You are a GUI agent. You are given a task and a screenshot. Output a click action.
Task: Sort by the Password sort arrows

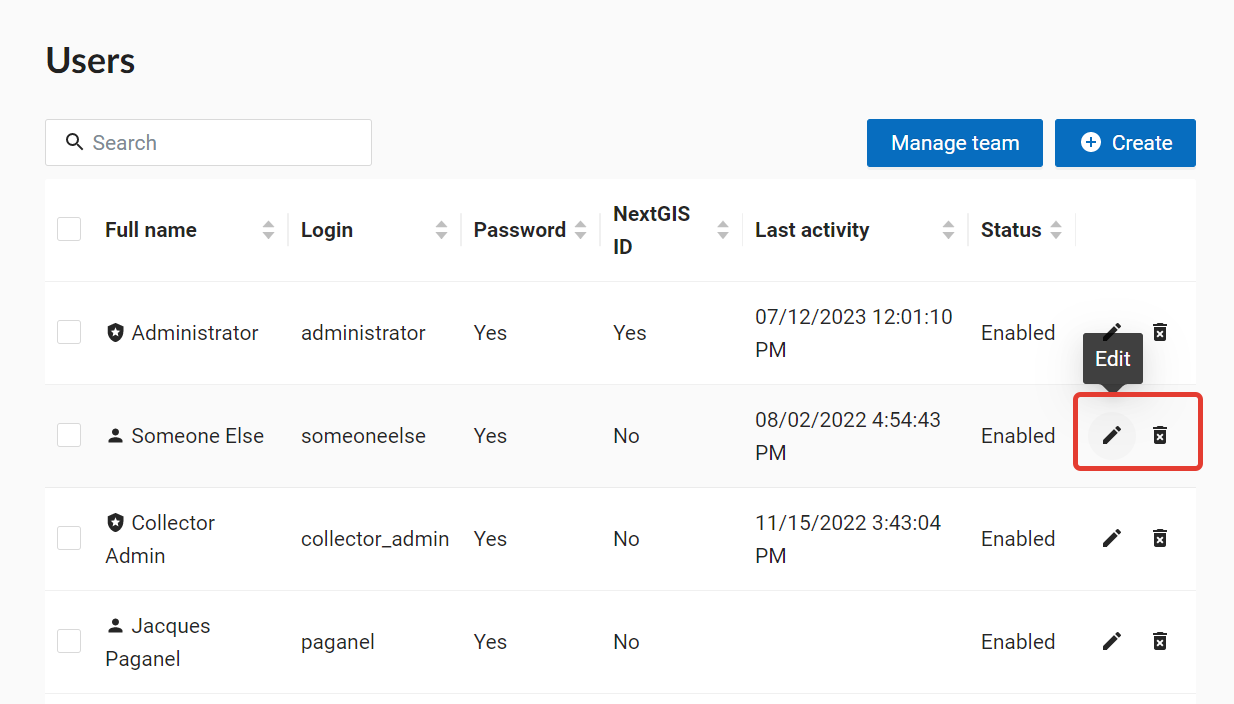[580, 230]
